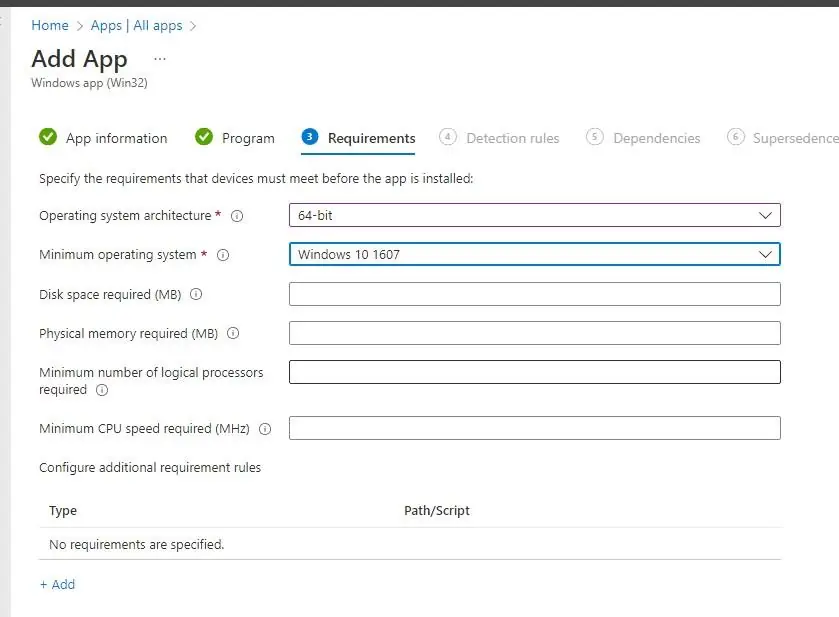Focus the logical processors required input field
This screenshot has width=839, height=617.
point(535,372)
